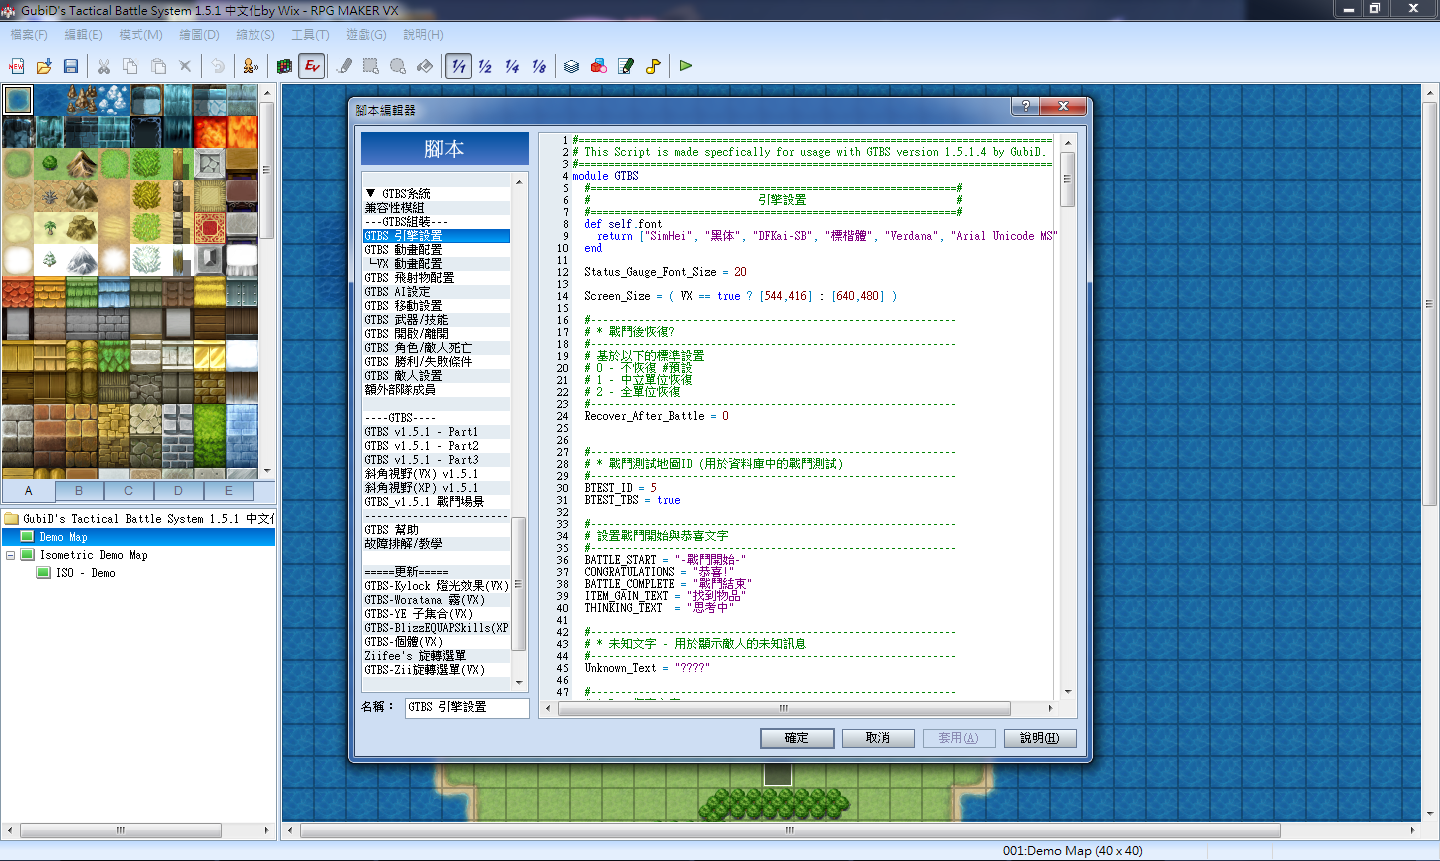Set zoom scale to 1/4
The height and width of the screenshot is (861, 1440).
tap(512, 66)
